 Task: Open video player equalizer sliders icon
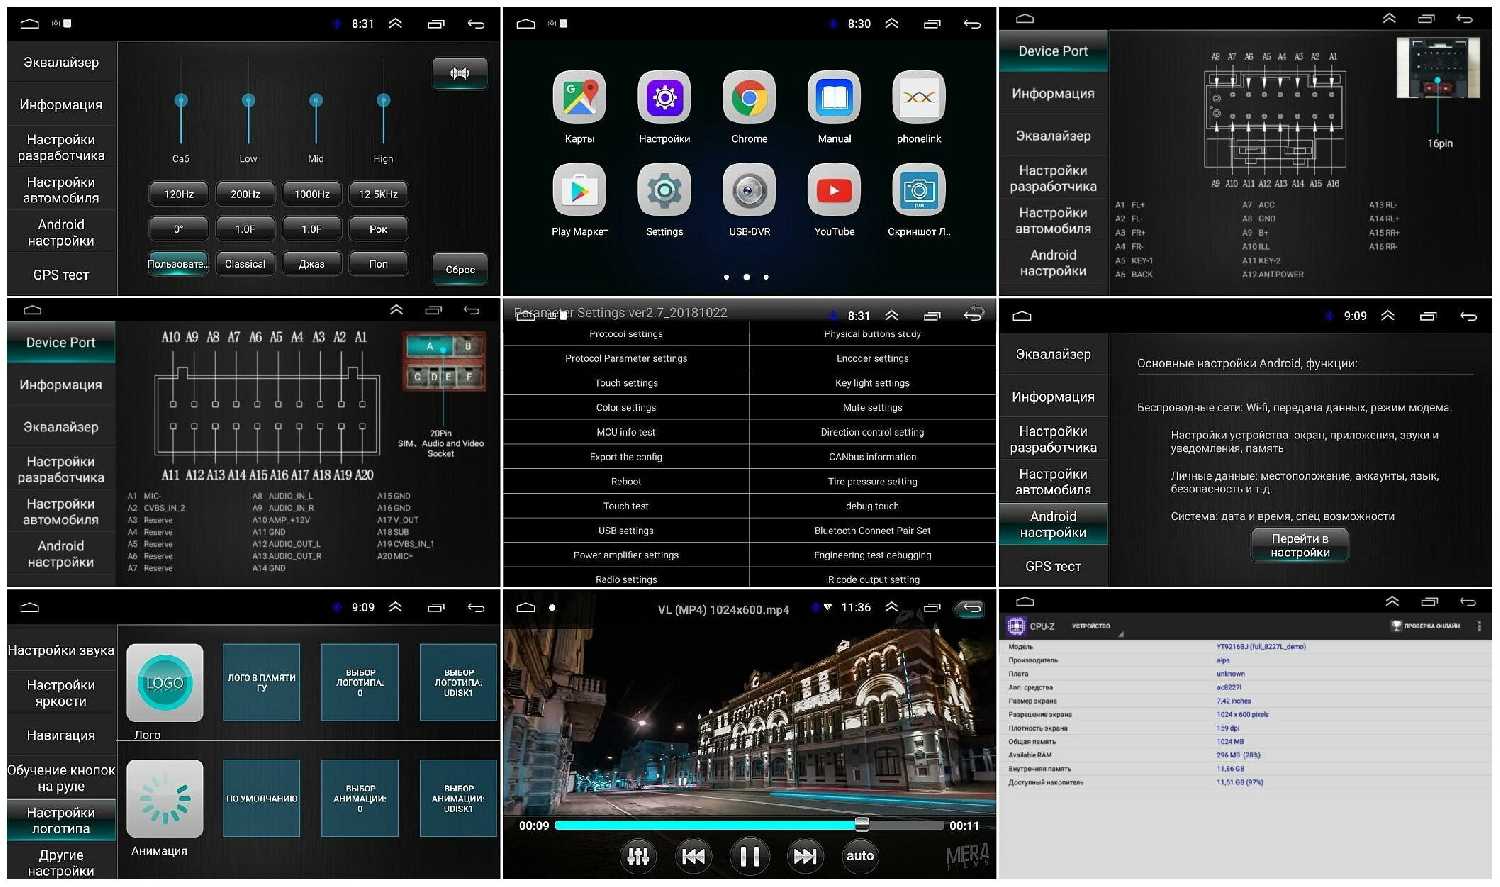click(x=638, y=855)
